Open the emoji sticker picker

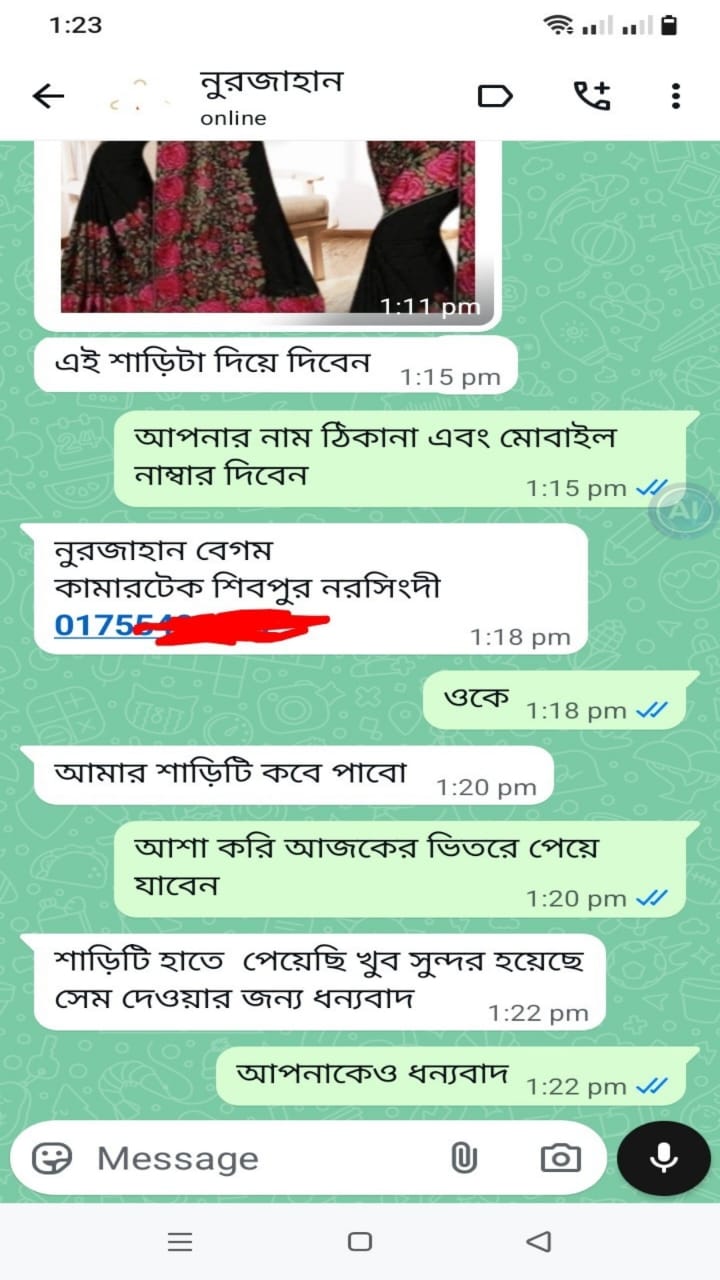(52, 1158)
